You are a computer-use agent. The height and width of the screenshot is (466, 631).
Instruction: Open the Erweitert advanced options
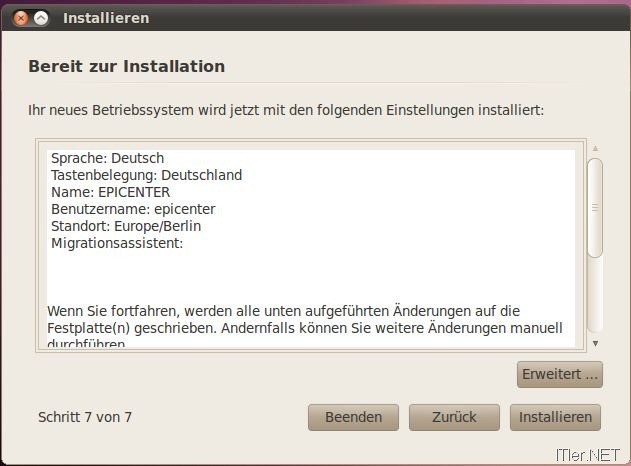coord(560,374)
